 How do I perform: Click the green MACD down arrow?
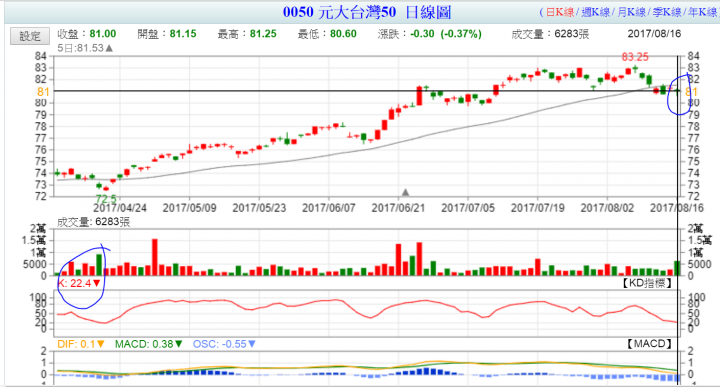point(179,344)
